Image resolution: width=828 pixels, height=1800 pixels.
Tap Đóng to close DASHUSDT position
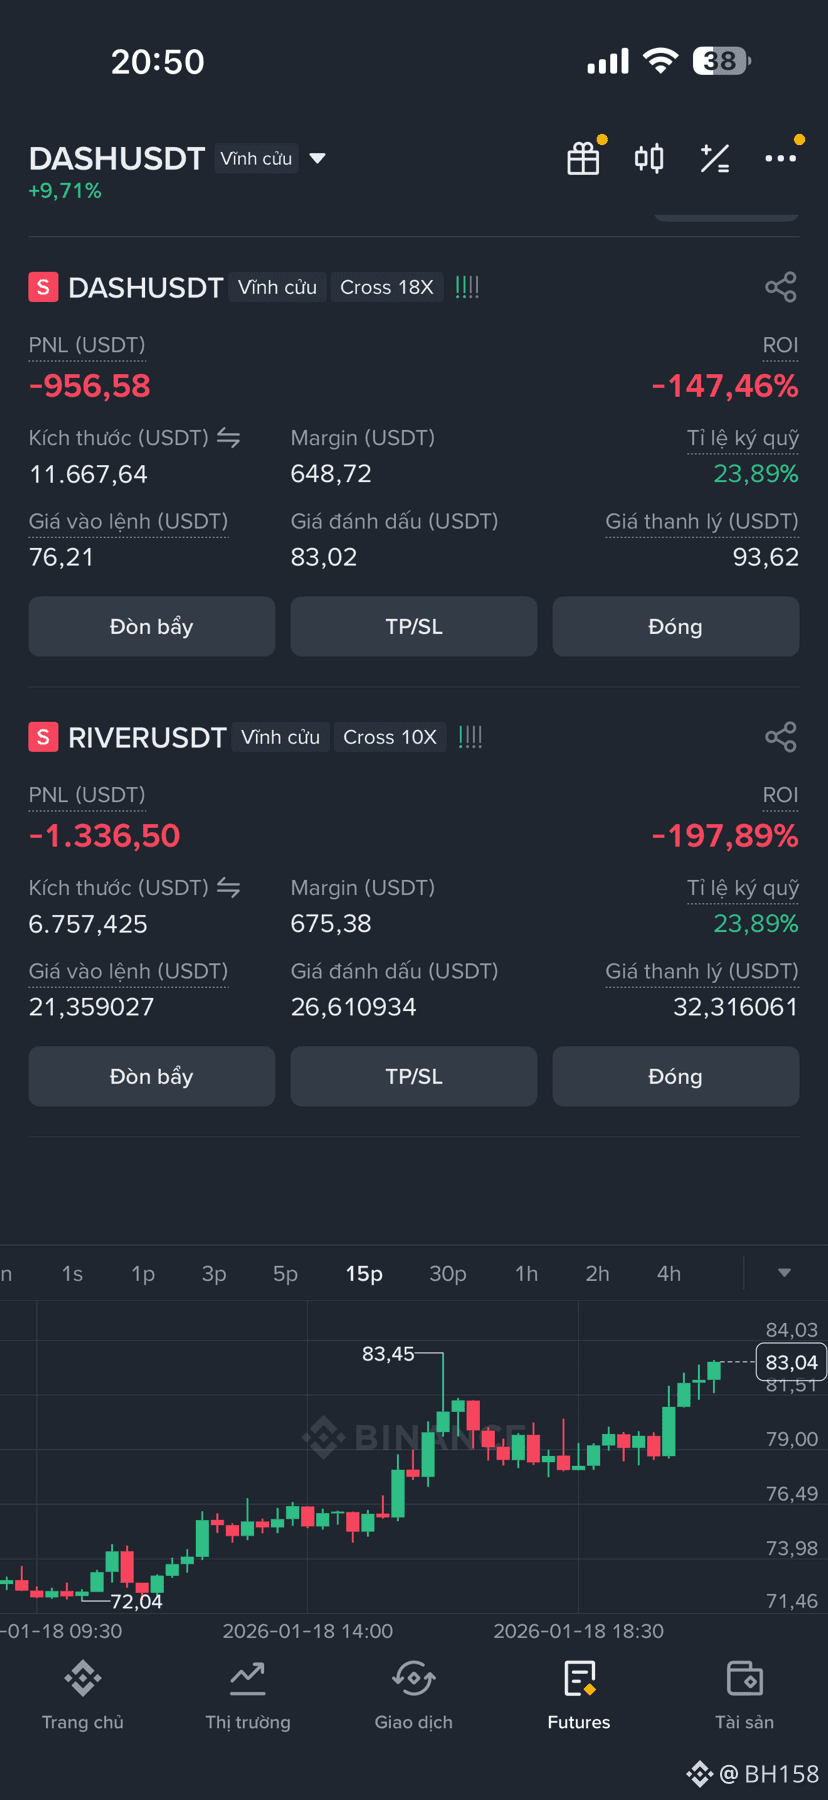[676, 627]
